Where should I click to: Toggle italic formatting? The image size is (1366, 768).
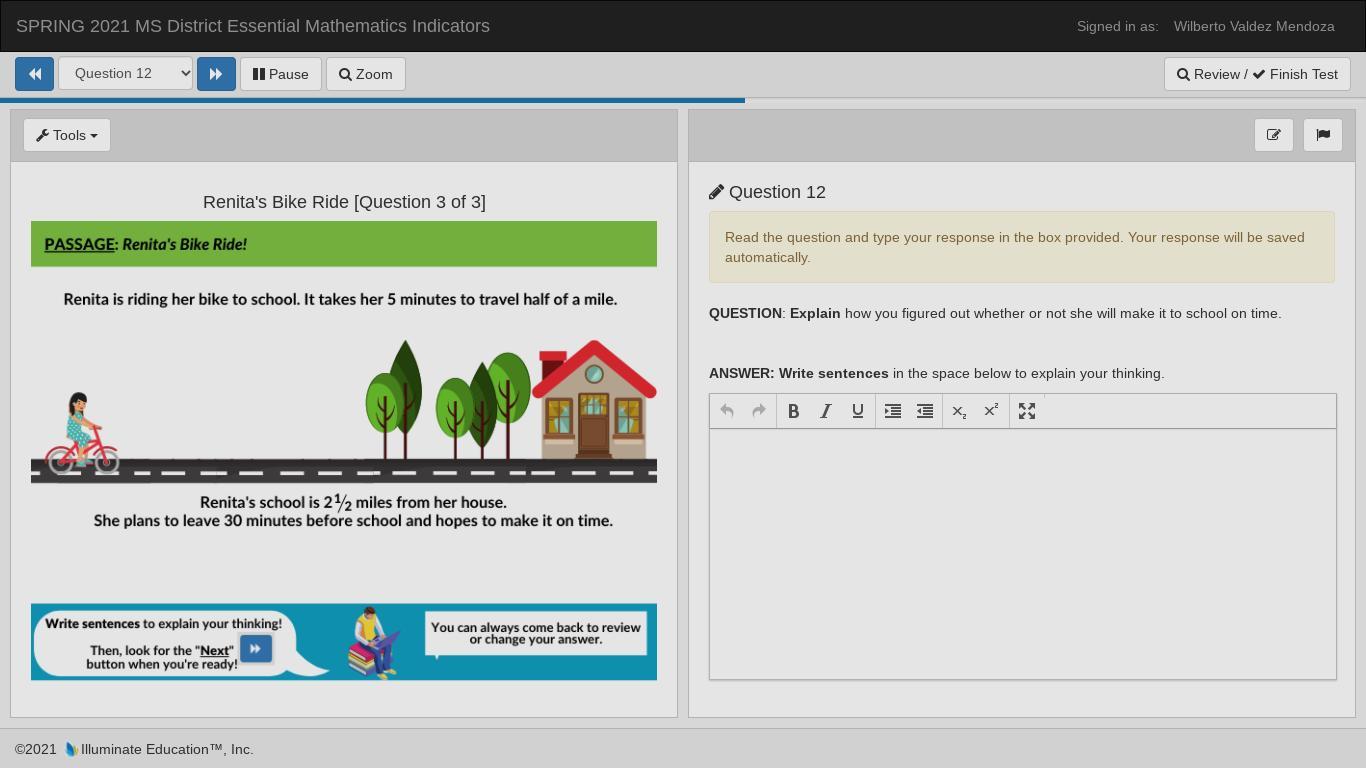pyautogui.click(x=826, y=411)
